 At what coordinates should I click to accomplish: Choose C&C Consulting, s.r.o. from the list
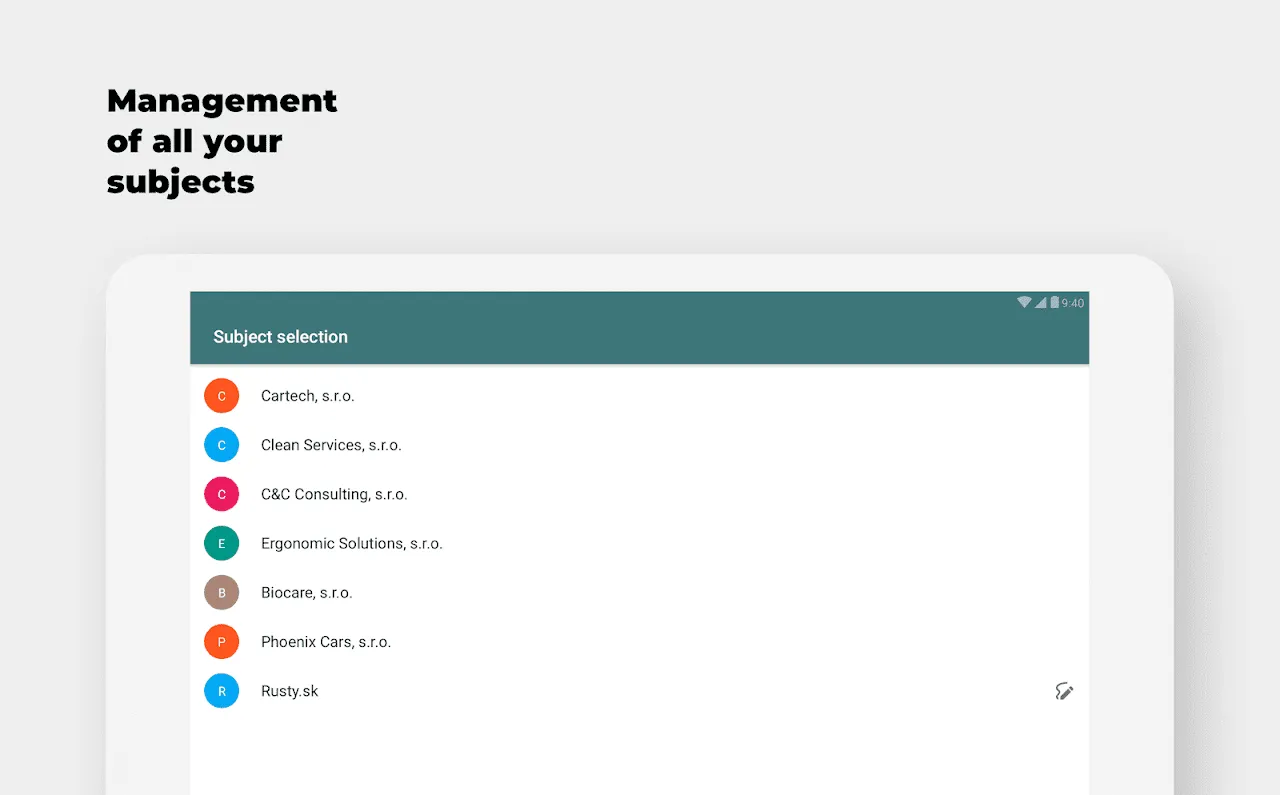(x=639, y=494)
